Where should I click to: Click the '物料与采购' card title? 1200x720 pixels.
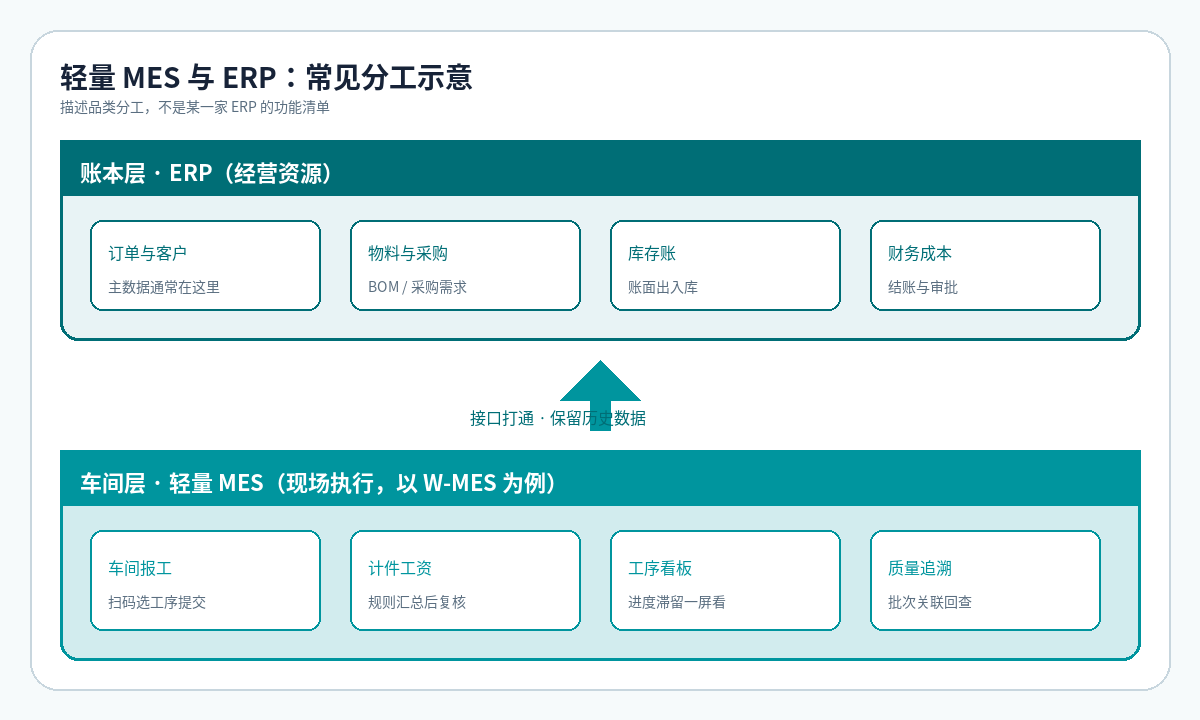pos(408,254)
